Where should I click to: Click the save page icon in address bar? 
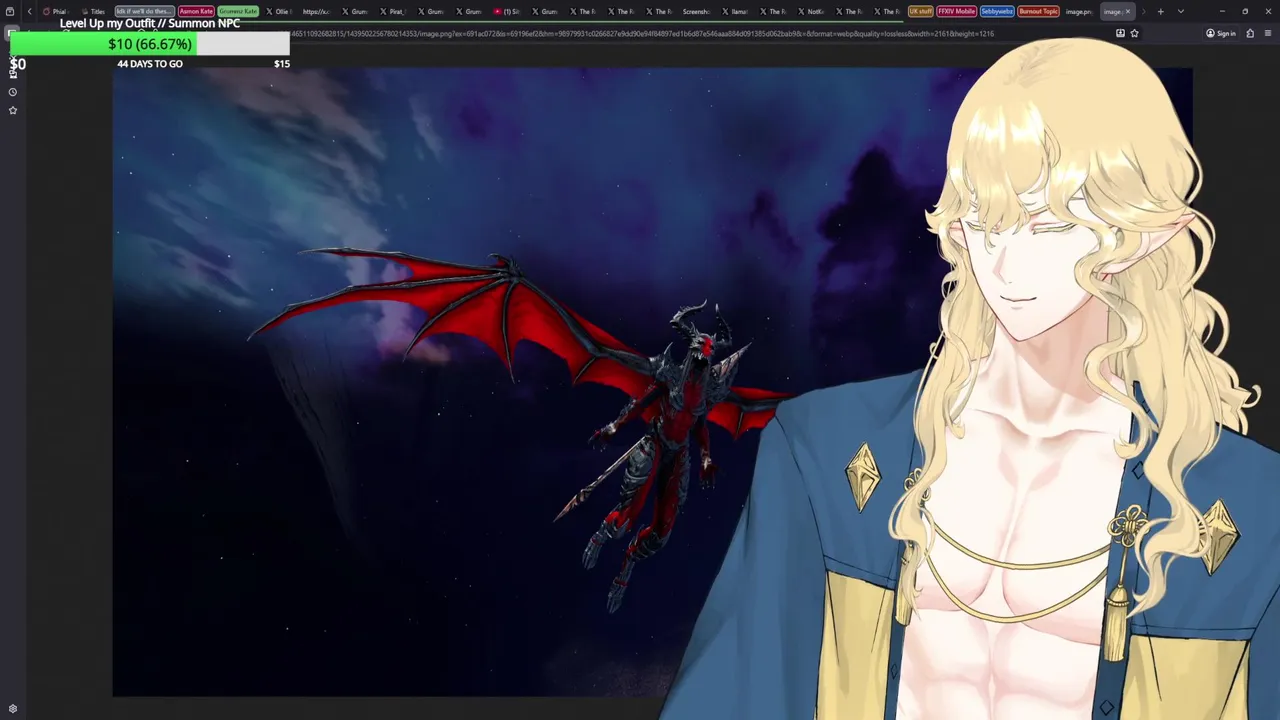[1120, 33]
